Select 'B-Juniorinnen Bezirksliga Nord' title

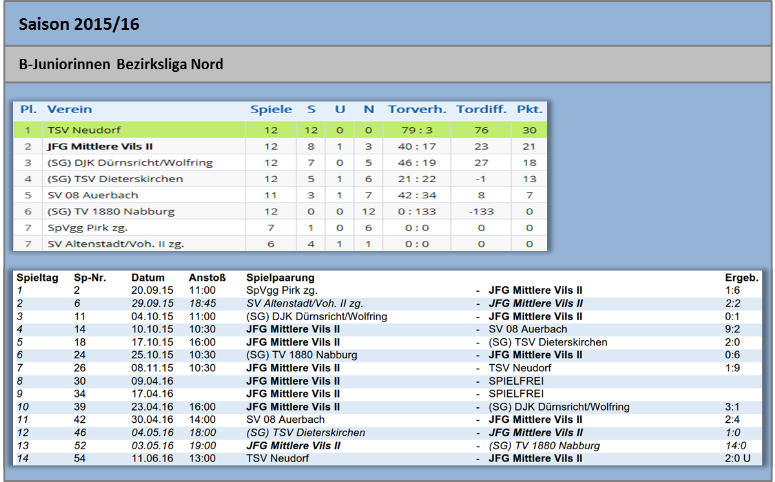click(x=121, y=64)
